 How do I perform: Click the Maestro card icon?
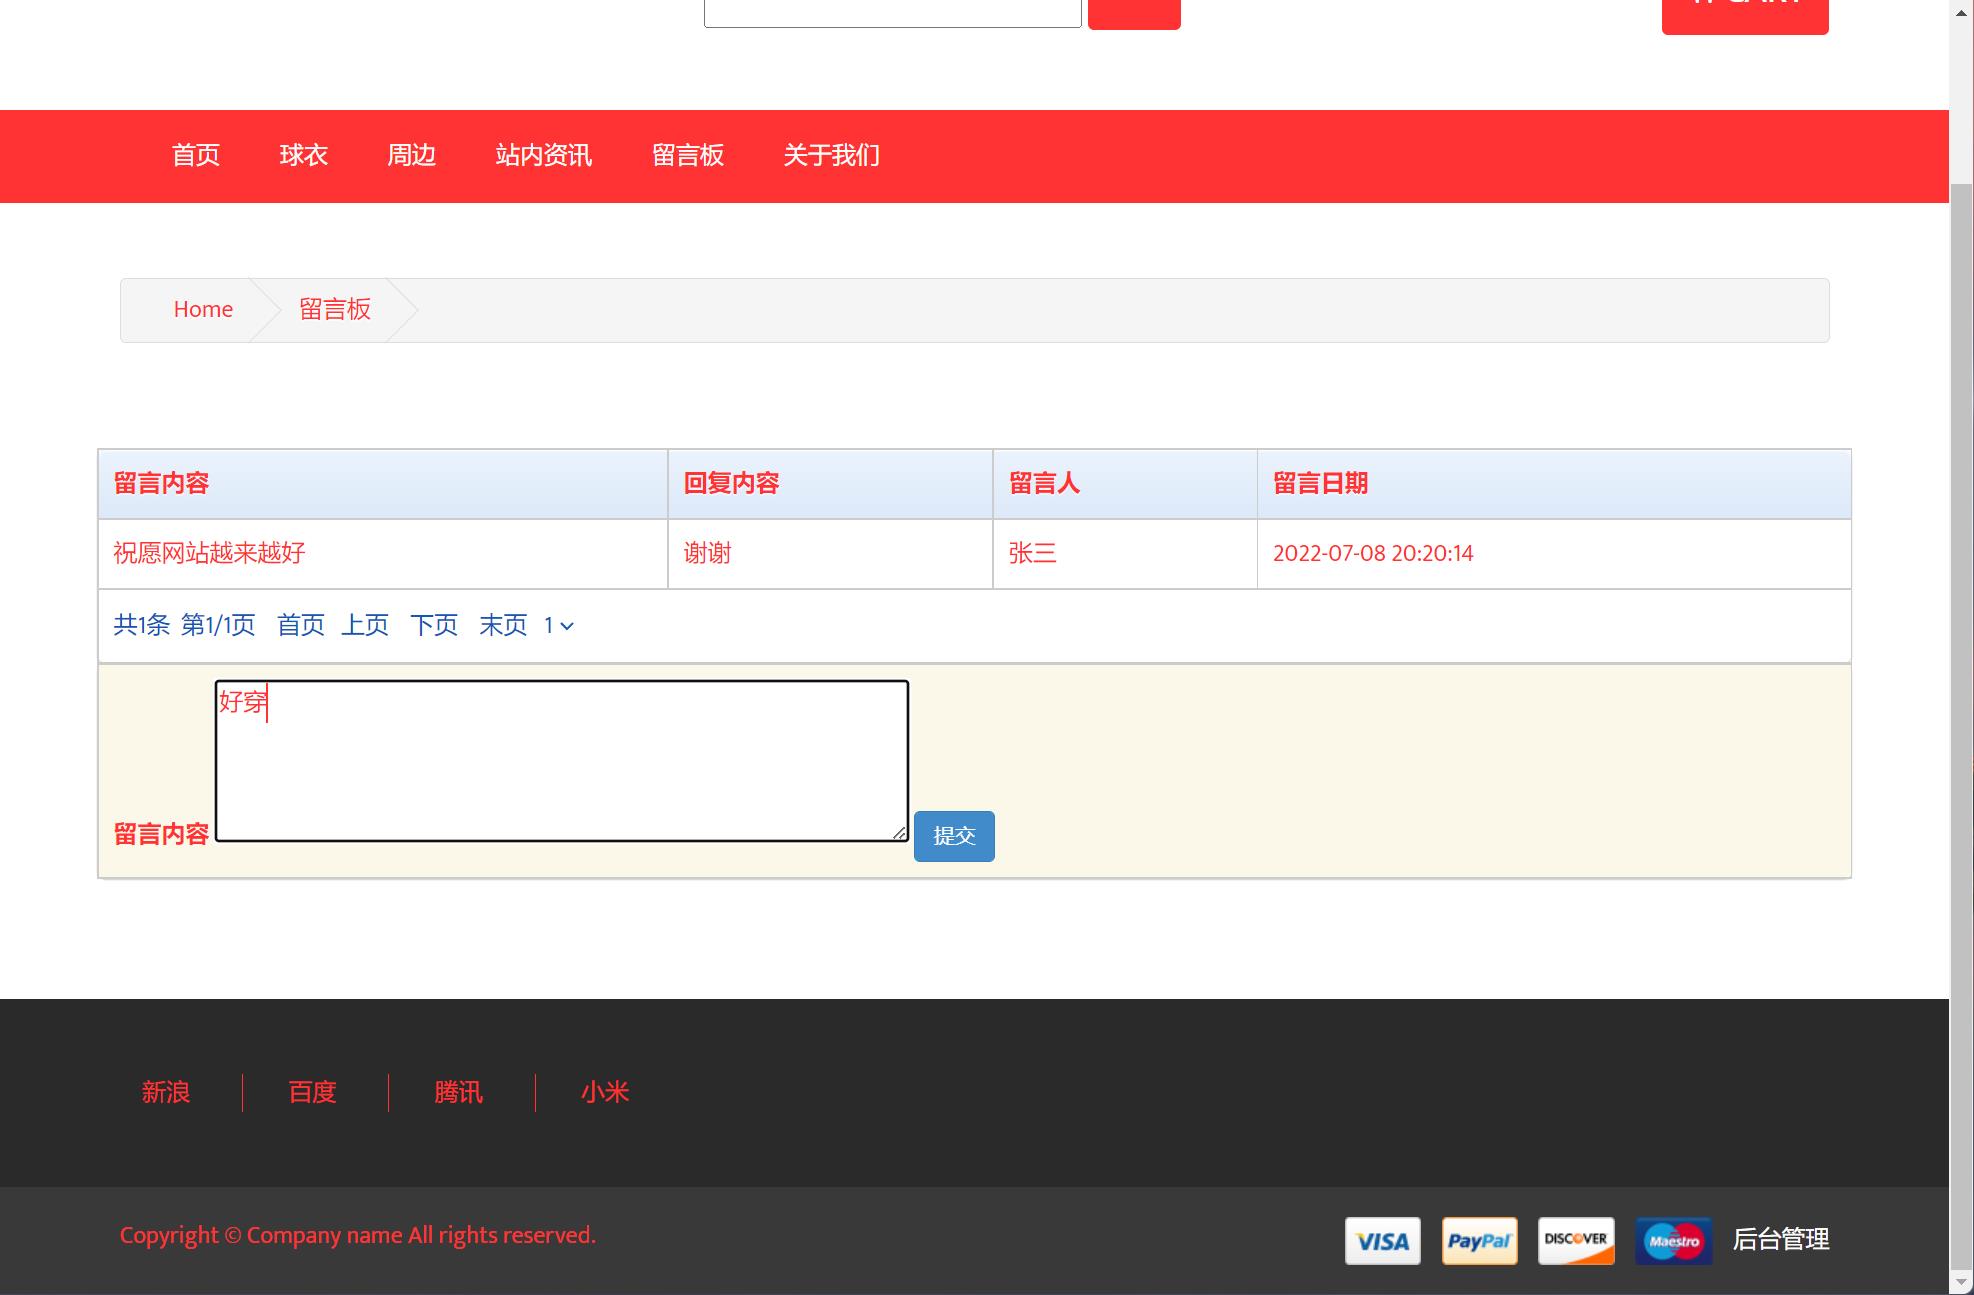tap(1673, 1241)
